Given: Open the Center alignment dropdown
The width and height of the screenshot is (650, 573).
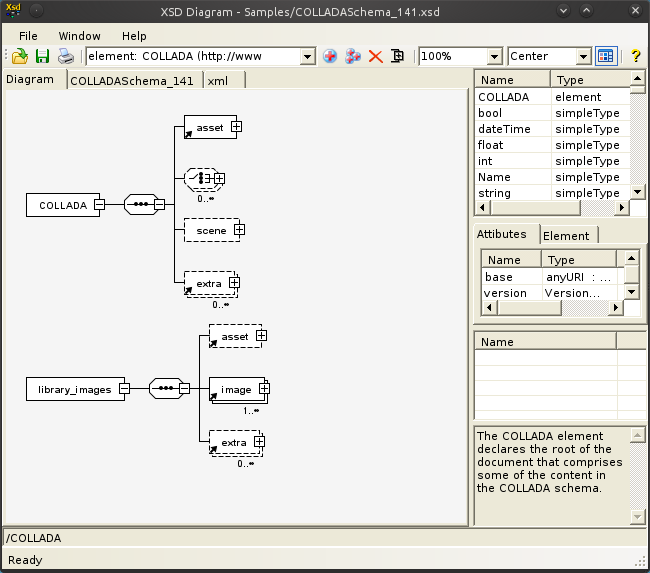Looking at the screenshot, I should (584, 56).
